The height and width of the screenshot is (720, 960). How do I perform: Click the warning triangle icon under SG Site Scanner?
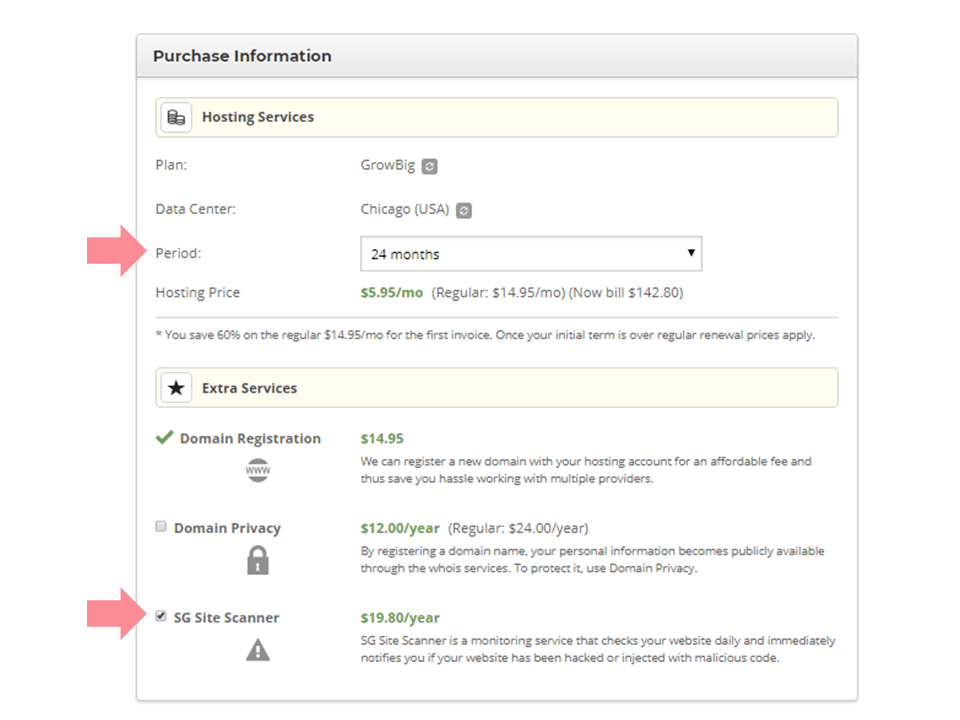(x=258, y=650)
